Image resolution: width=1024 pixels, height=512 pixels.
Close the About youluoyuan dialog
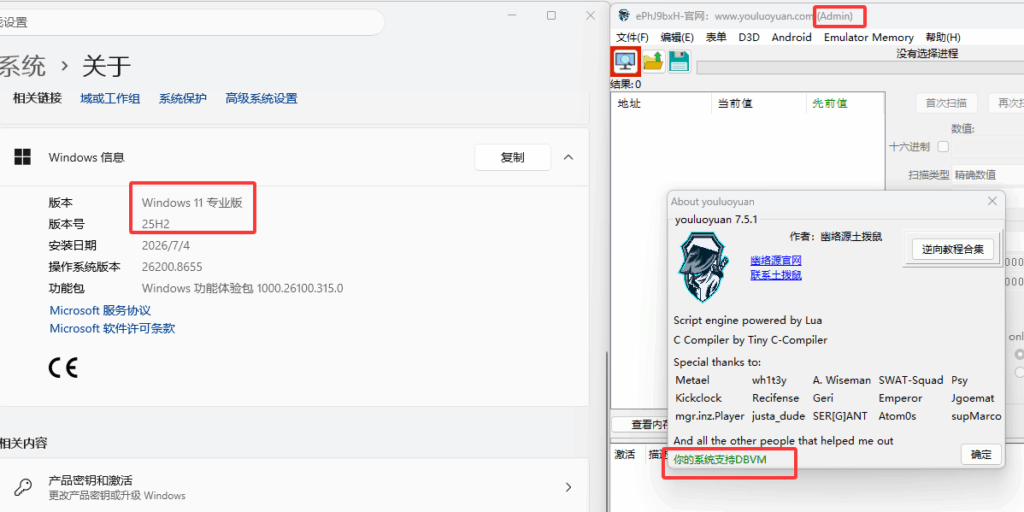[x=992, y=201]
